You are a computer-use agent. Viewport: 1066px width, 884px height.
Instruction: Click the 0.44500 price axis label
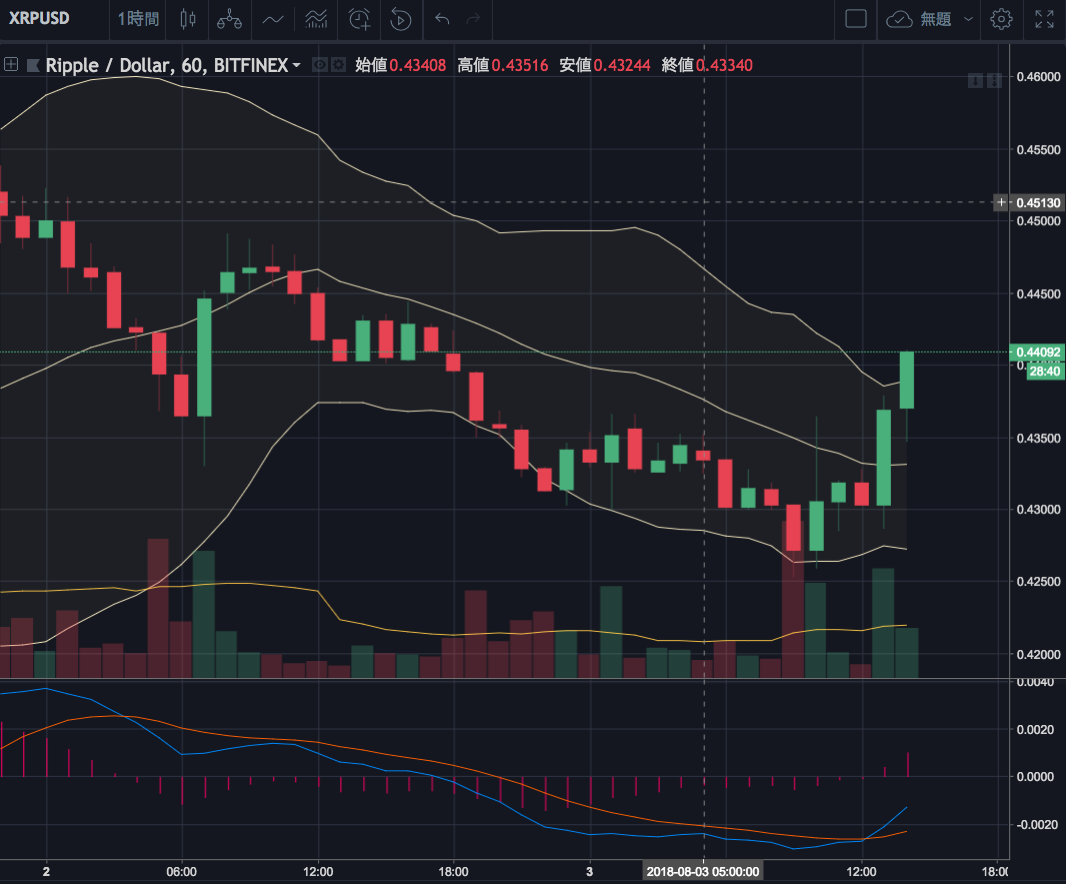coord(1038,294)
